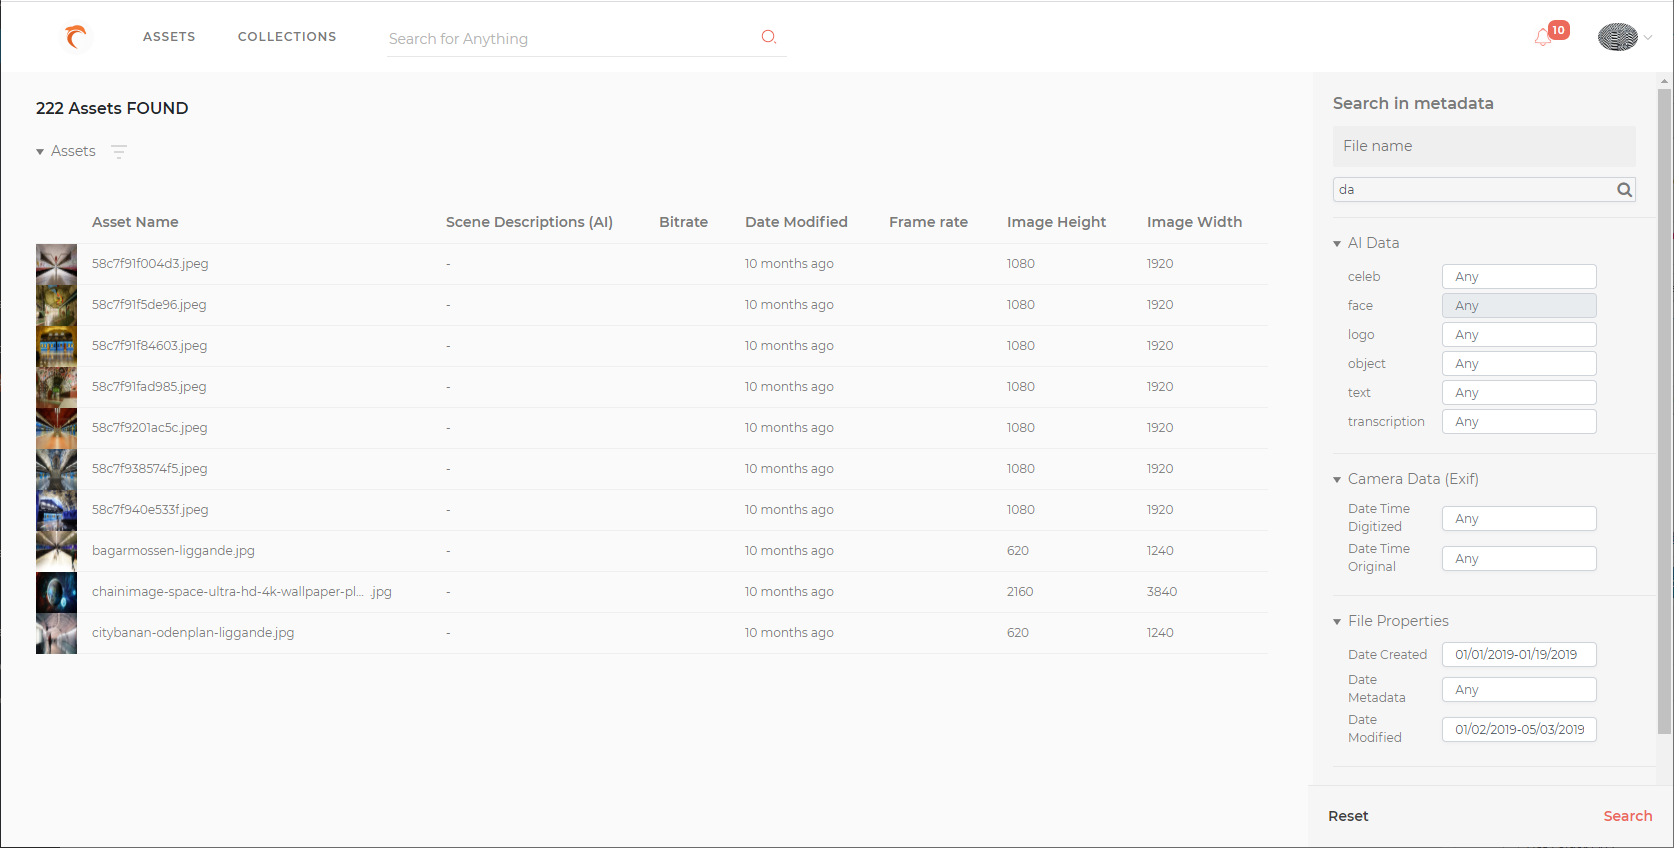The height and width of the screenshot is (848, 1674).
Task: Click the Reset button
Action: (1348, 816)
